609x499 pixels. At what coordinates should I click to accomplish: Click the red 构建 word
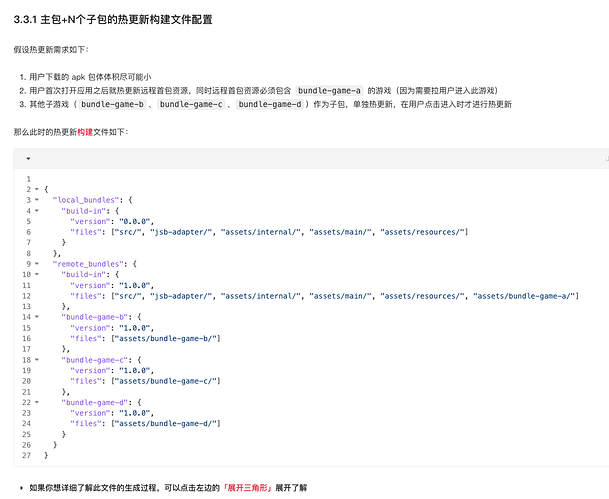point(85,132)
